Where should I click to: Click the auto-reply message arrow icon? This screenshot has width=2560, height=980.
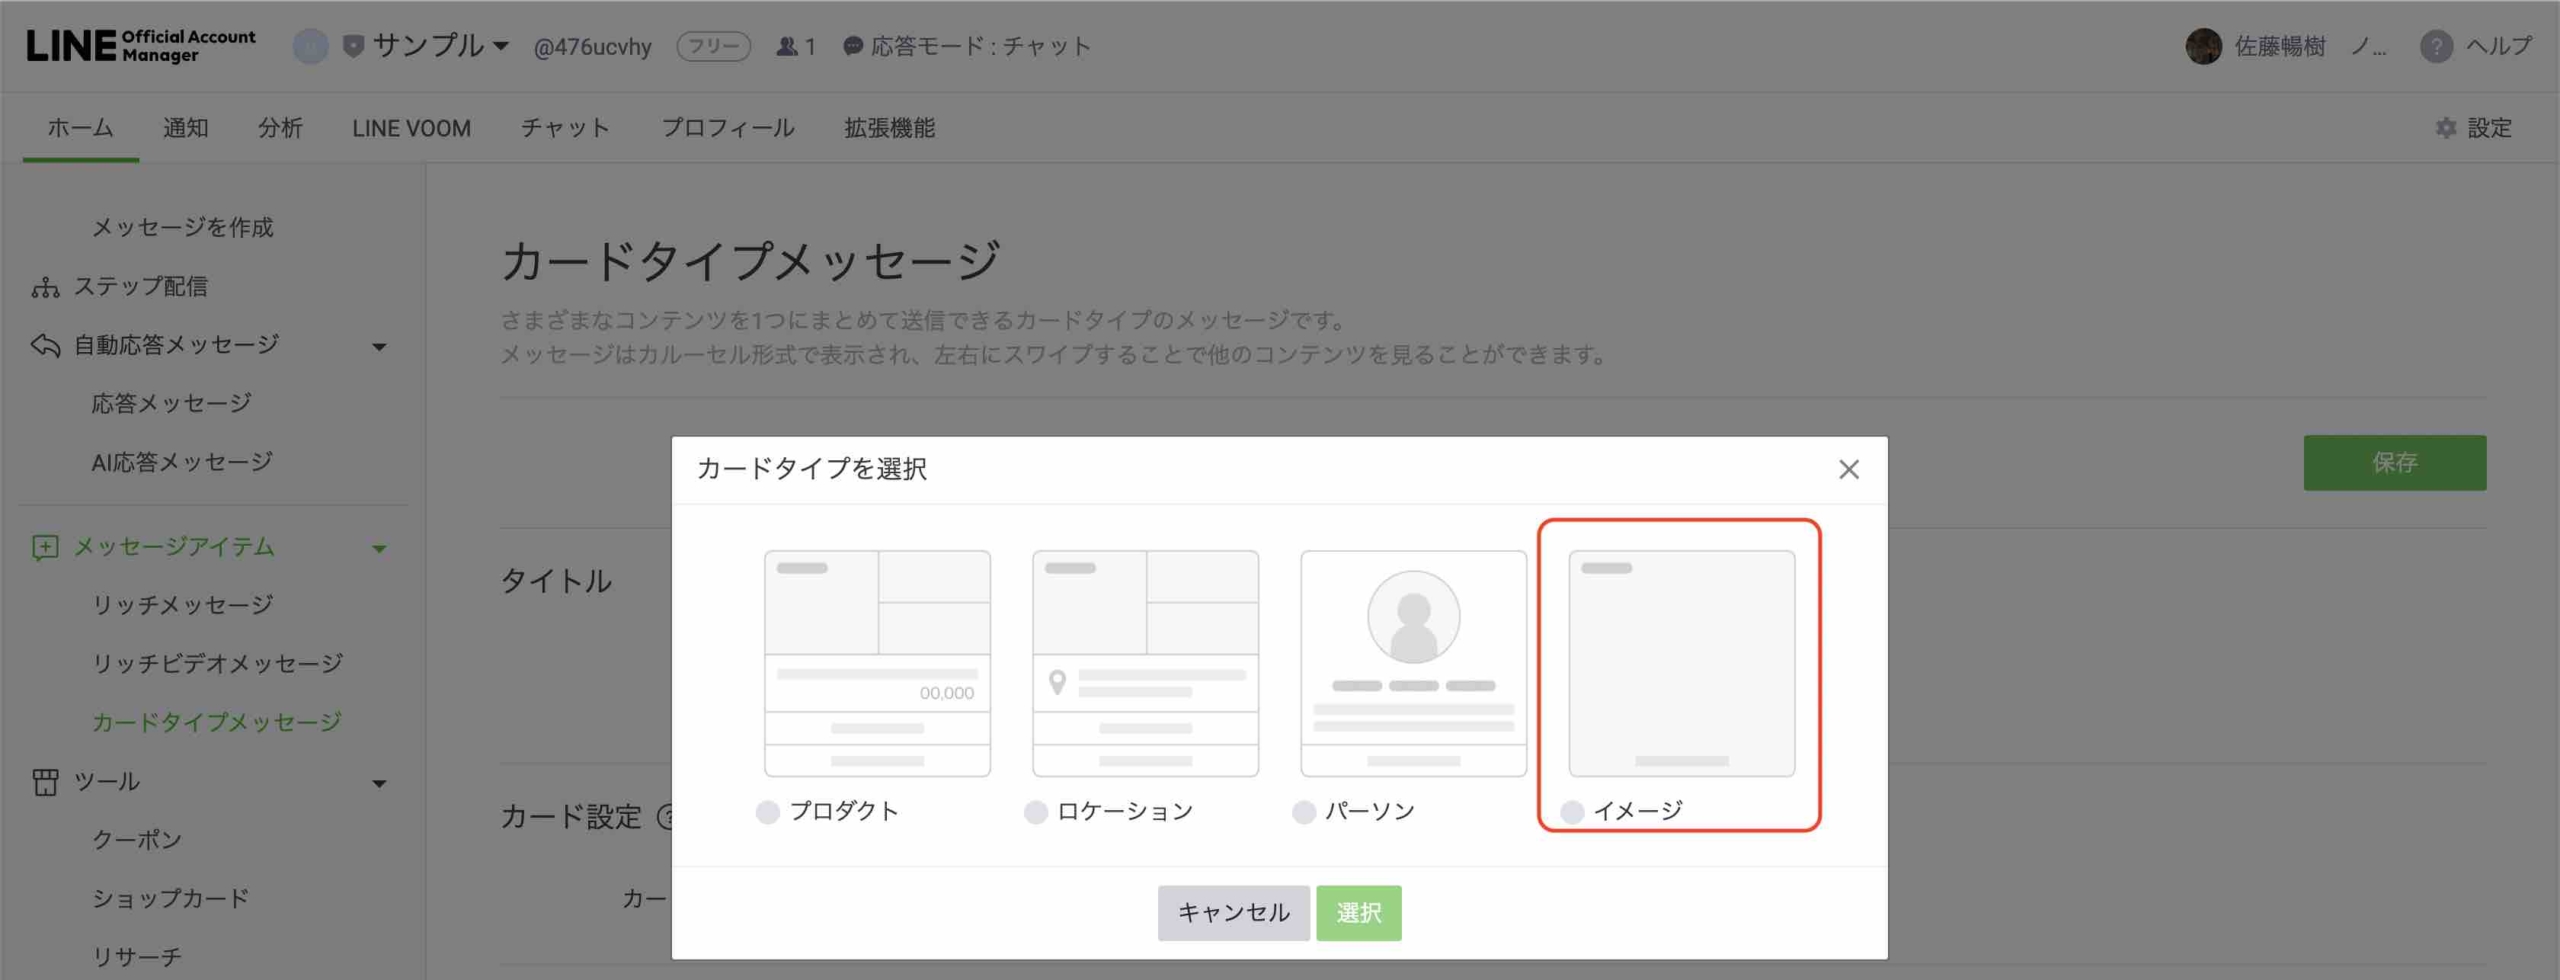point(45,345)
